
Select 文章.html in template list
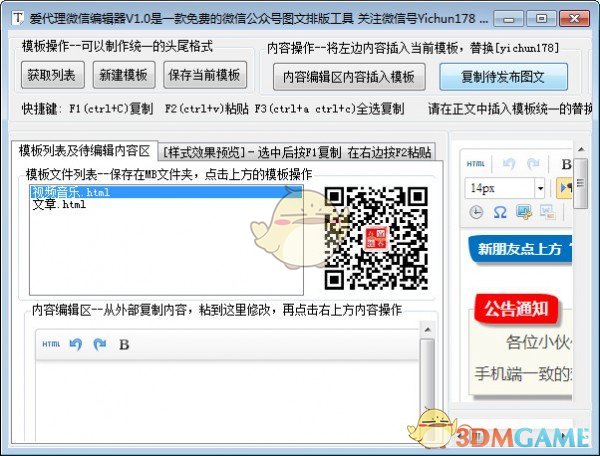point(166,204)
